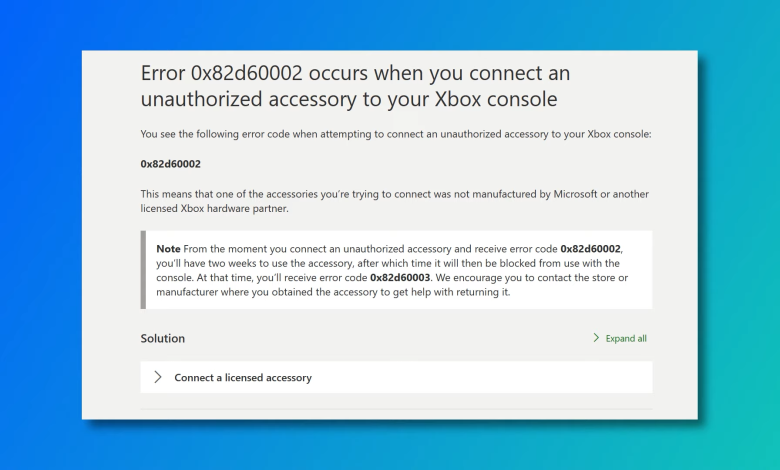Click the Expand all link text

tap(626, 339)
